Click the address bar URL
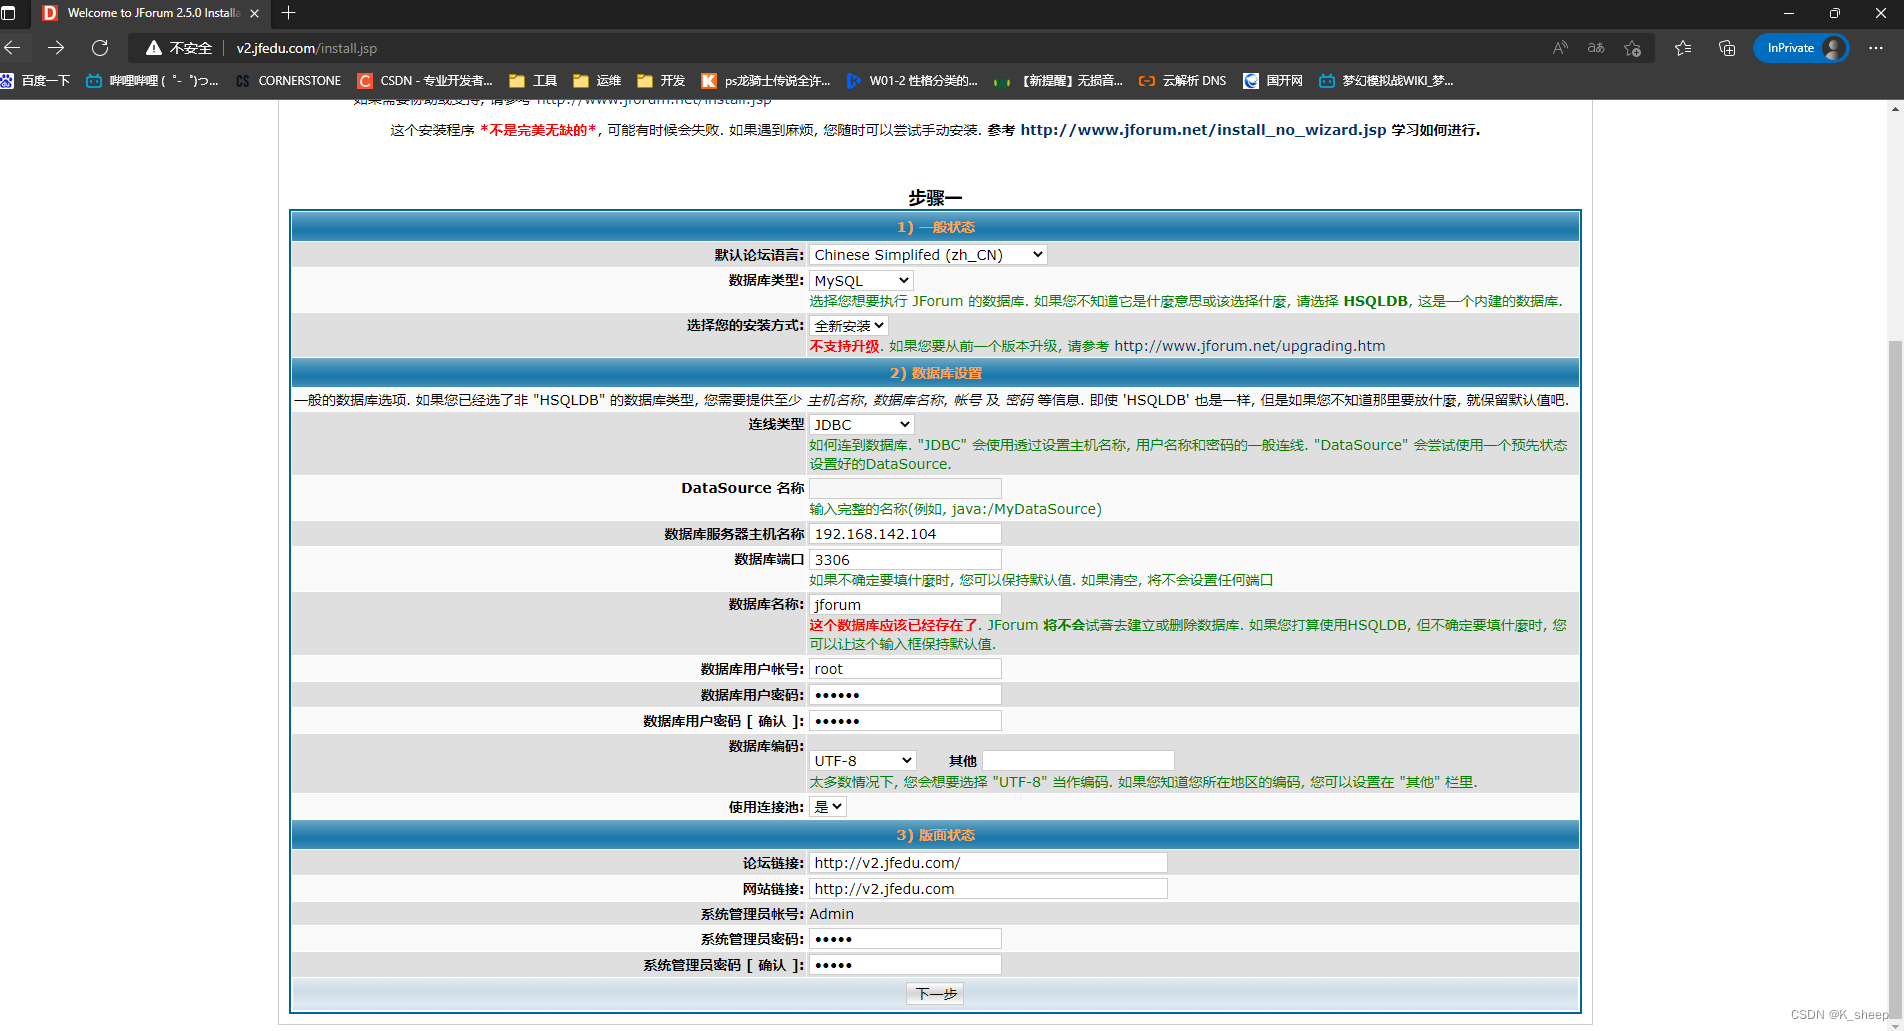The image size is (1904, 1031). 307,48
